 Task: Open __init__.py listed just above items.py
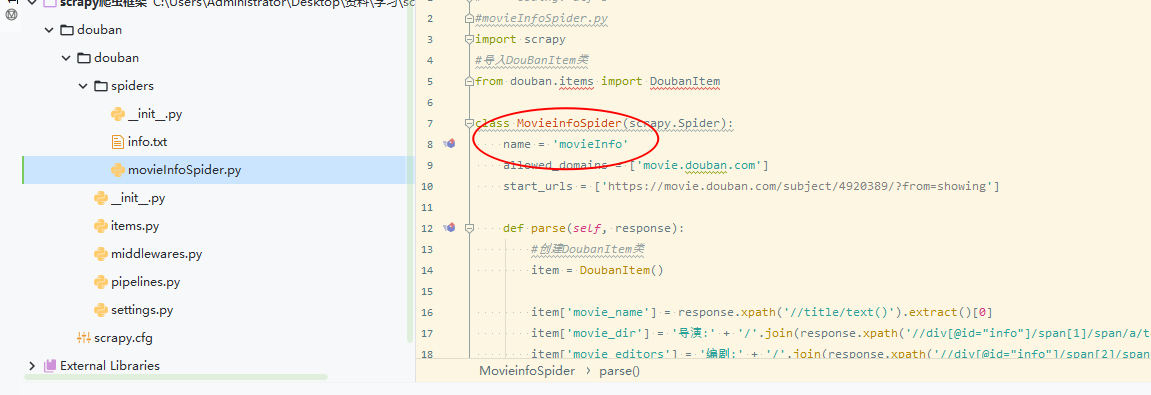[138, 198]
